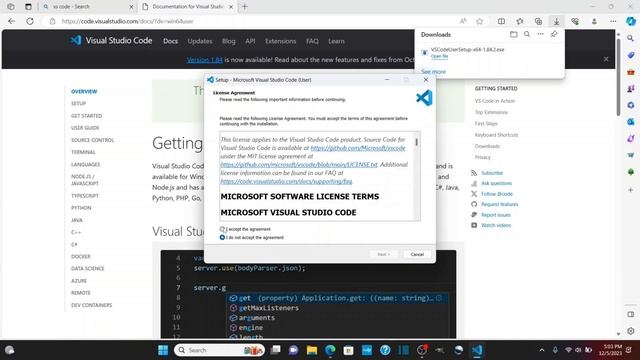Click Watch videos link
Viewport: 640px width, 360px height.
coord(496,225)
